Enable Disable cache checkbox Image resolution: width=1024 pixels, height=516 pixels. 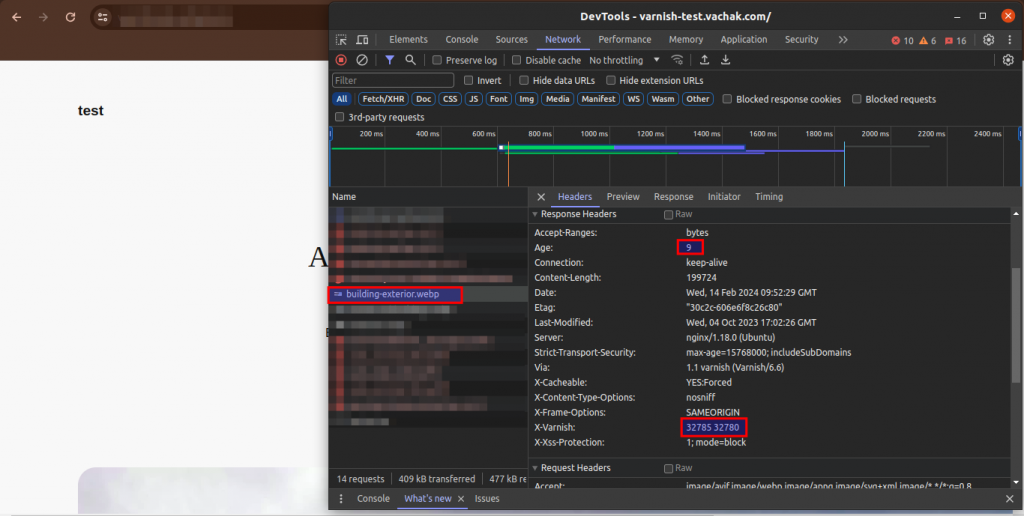517,60
